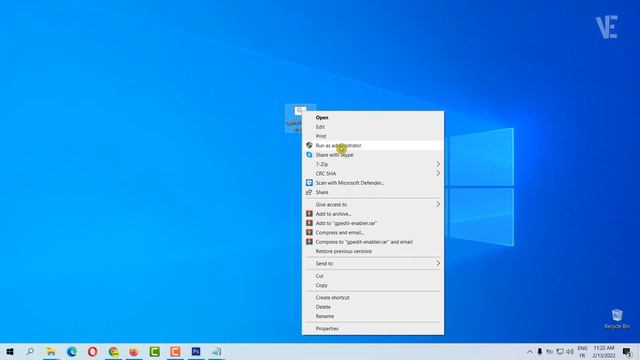Image resolution: width=640 pixels, height=360 pixels.
Task: Open the notification Action Center icon
Action: tap(627, 351)
